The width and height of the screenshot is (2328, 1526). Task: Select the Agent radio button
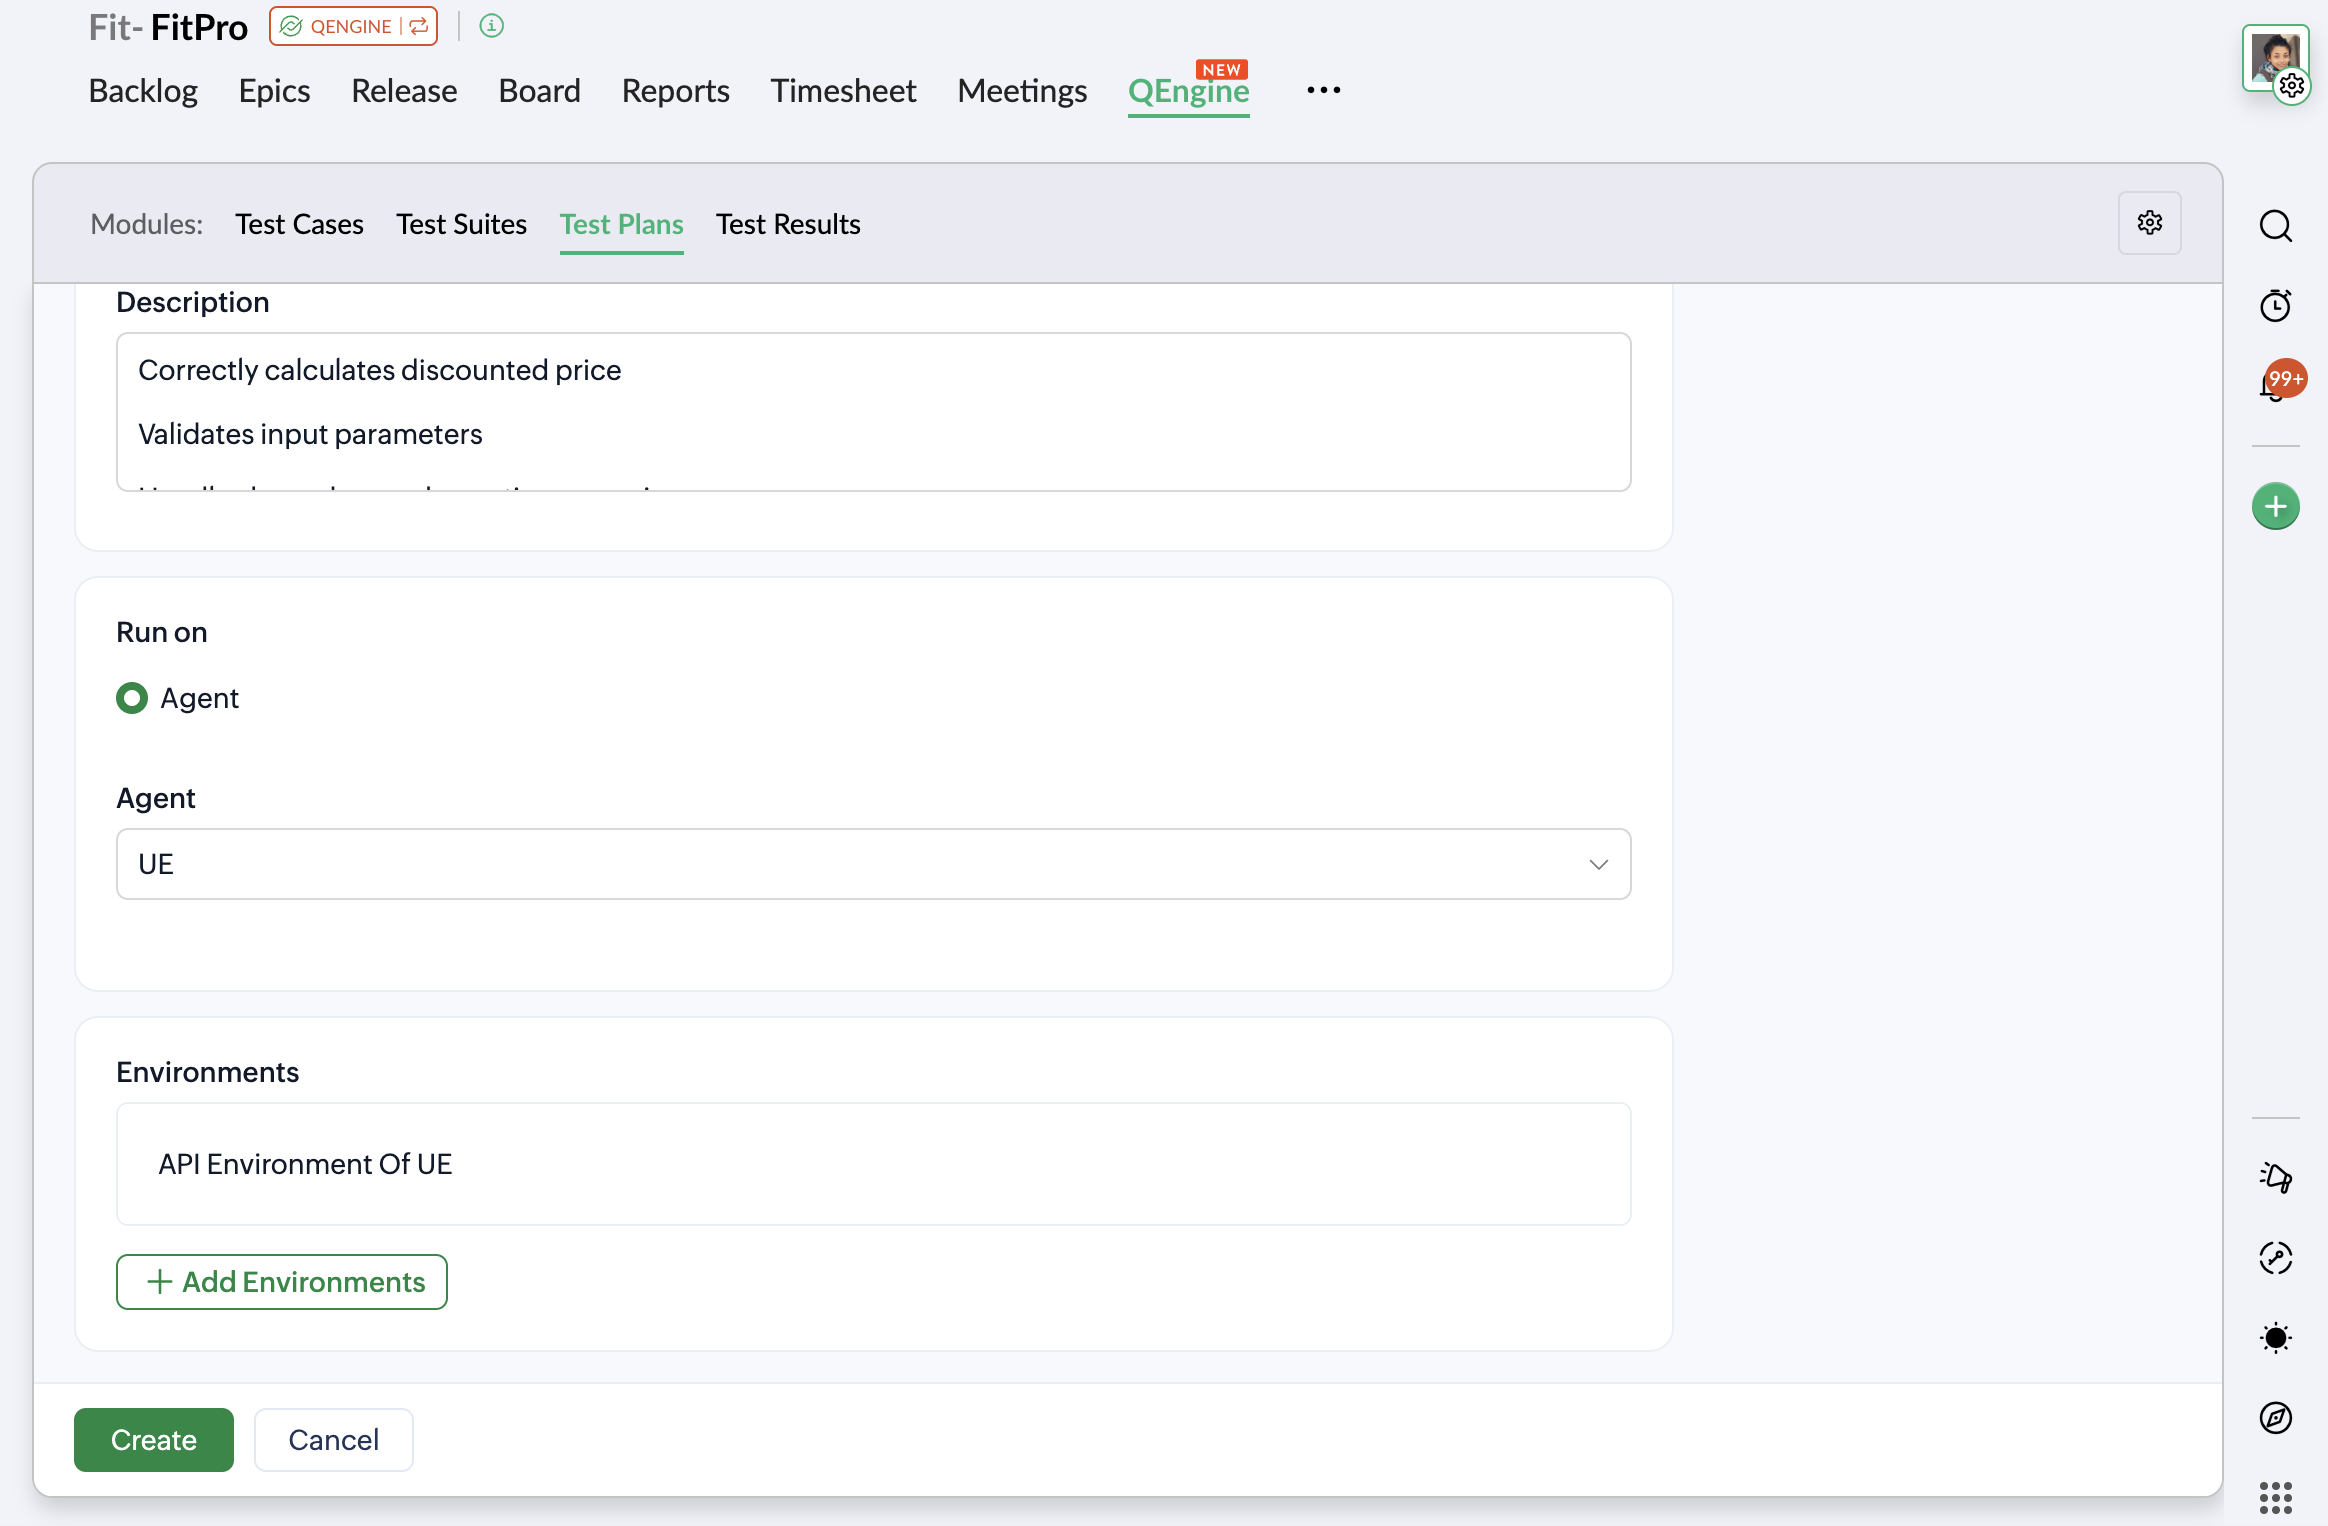coord(132,698)
